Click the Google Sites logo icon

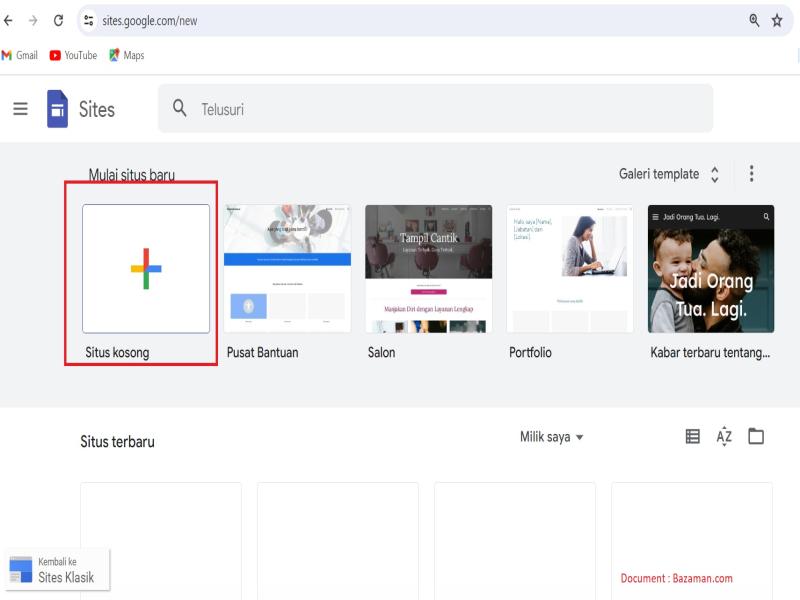click(57, 109)
